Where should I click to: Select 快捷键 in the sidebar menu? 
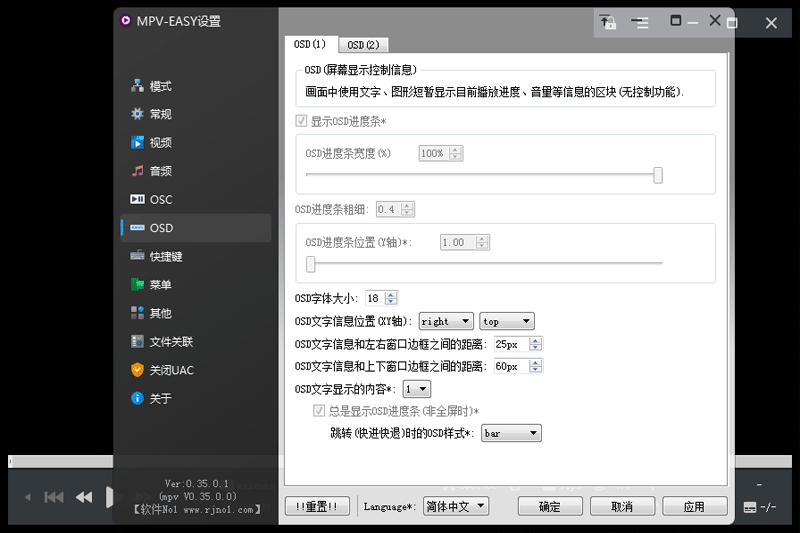click(x=196, y=256)
